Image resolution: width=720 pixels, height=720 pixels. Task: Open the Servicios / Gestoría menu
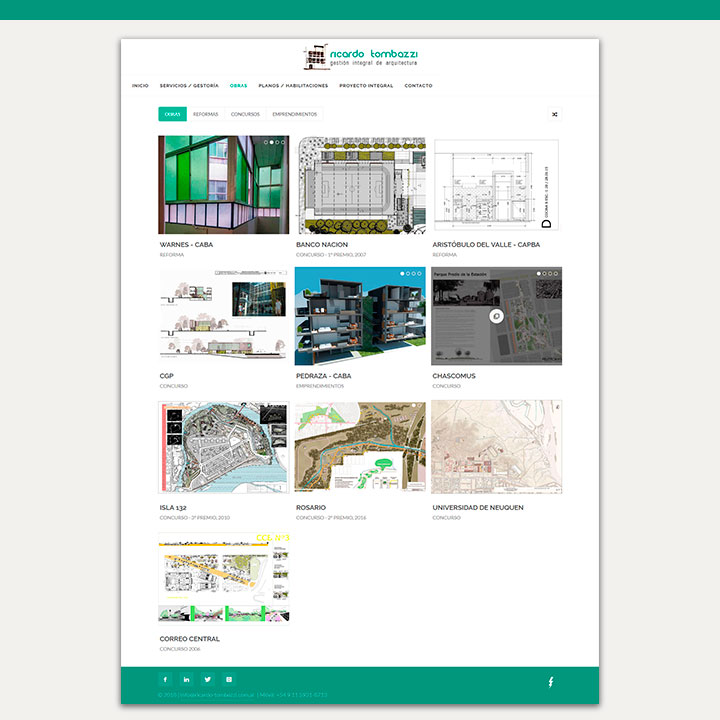coord(189,86)
